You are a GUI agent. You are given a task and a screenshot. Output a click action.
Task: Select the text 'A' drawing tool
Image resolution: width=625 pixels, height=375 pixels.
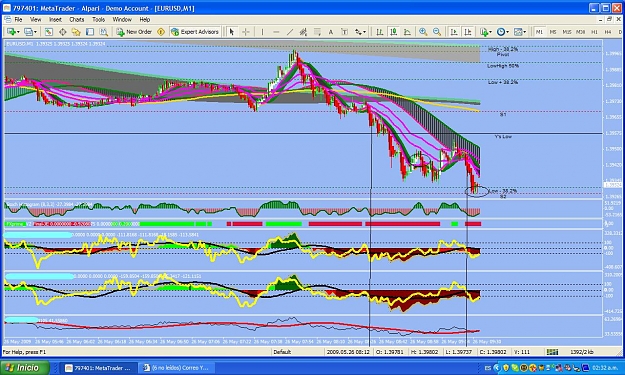pos(330,32)
